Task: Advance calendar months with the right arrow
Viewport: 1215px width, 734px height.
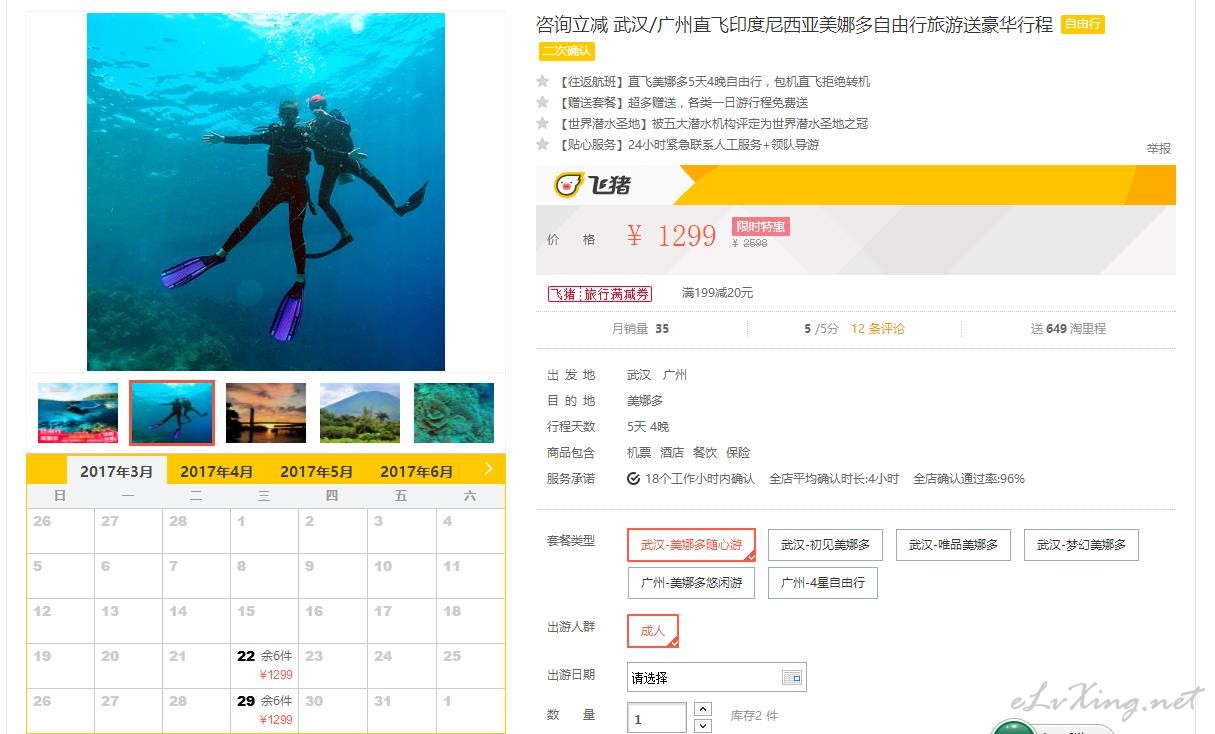Action: 488,468
